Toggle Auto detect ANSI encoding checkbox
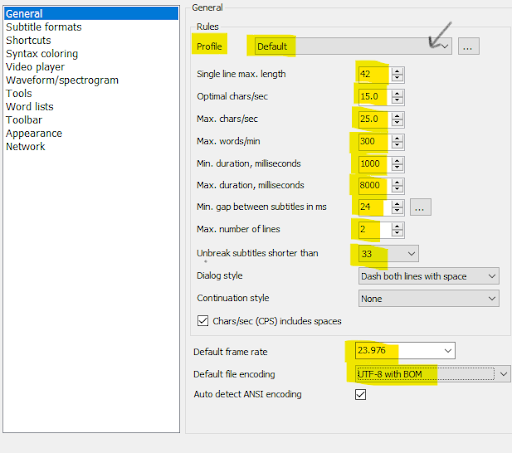This screenshot has width=512, height=453. [360, 394]
